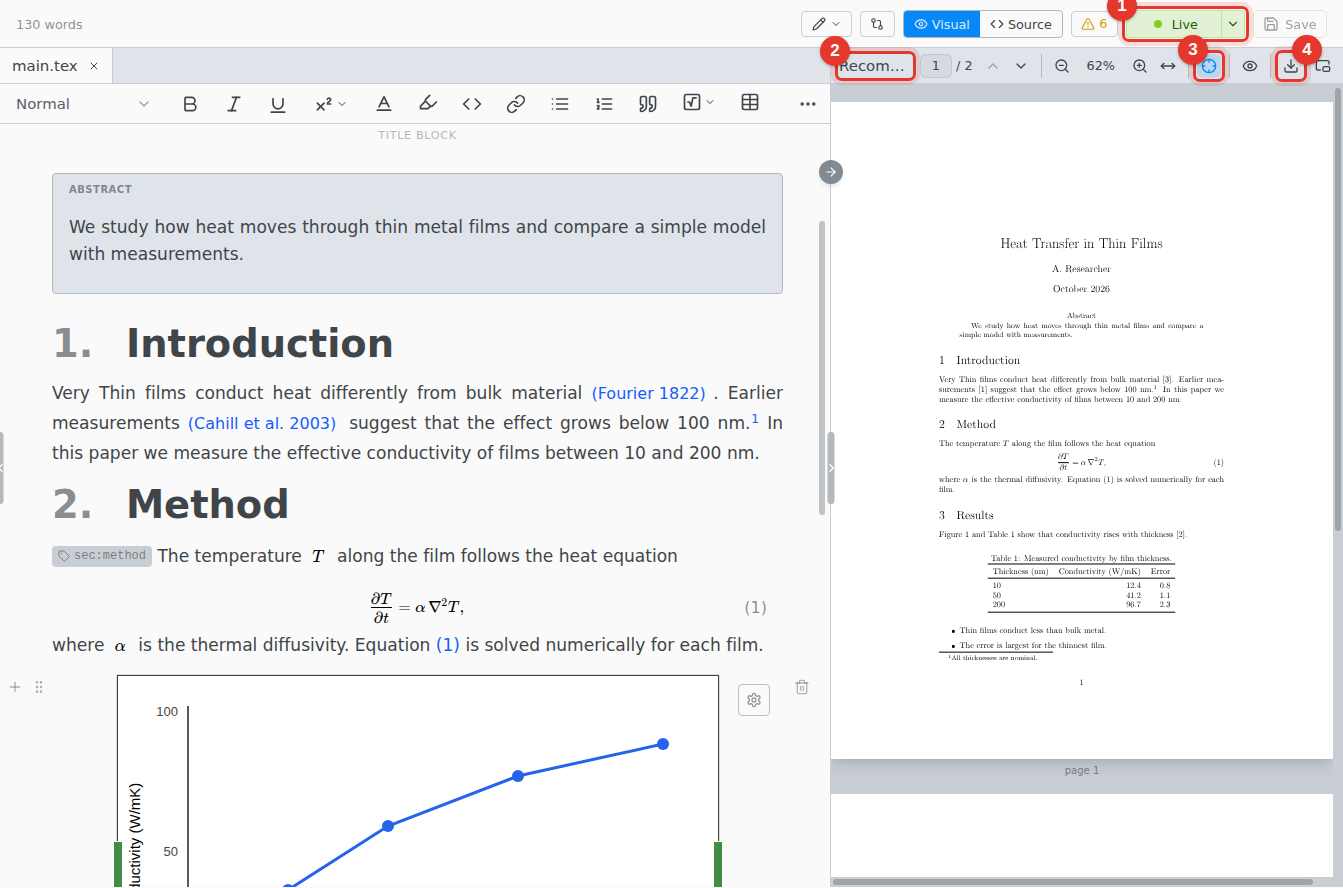Click the Recompile button
Viewport: 1343px width, 888px height.
click(x=876, y=66)
